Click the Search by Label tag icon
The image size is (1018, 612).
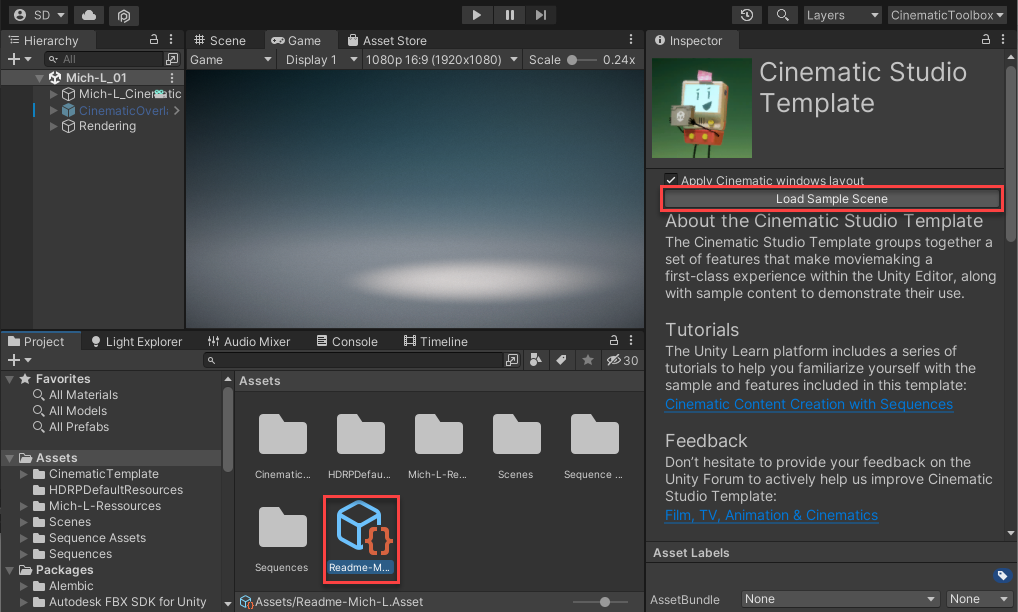coord(562,360)
